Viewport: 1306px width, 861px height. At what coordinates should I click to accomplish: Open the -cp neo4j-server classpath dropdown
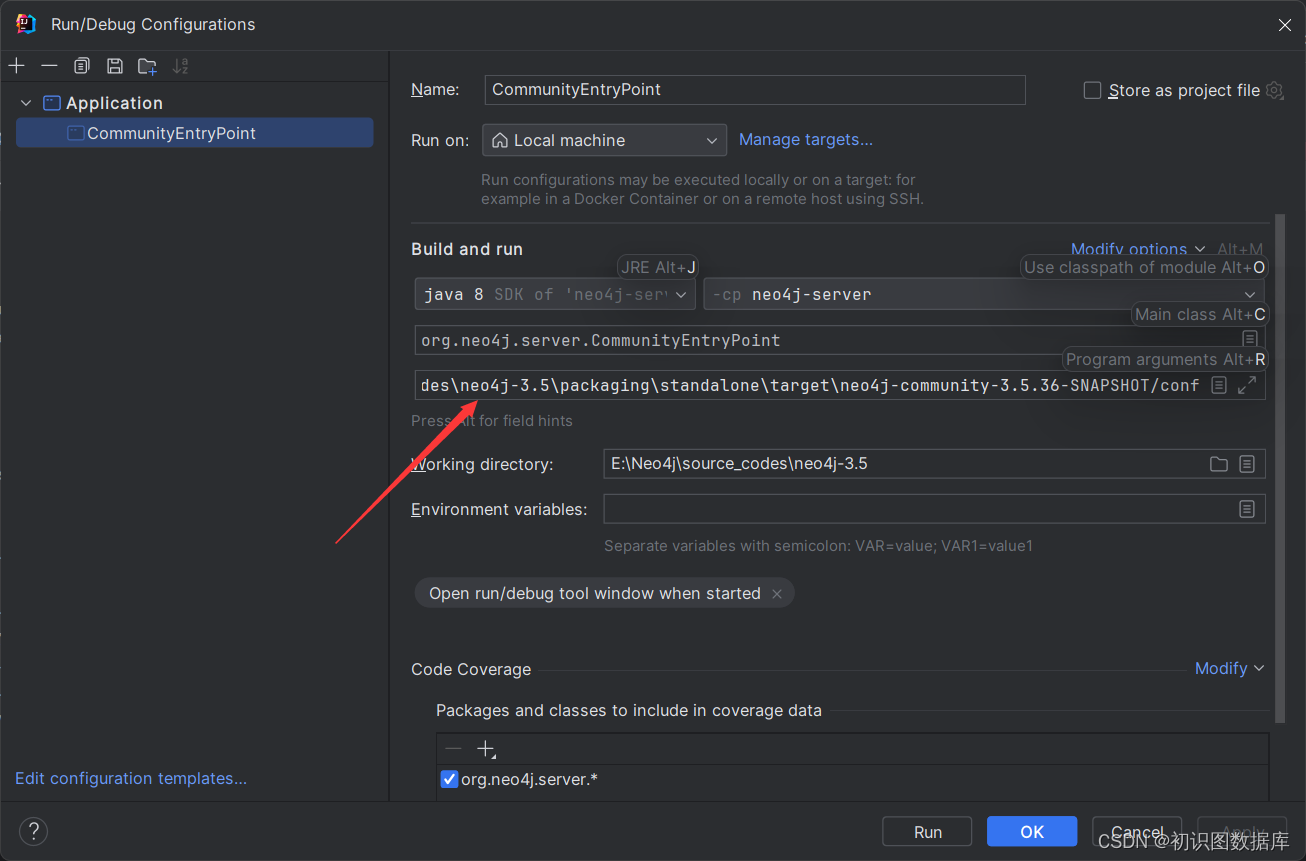click(x=984, y=294)
